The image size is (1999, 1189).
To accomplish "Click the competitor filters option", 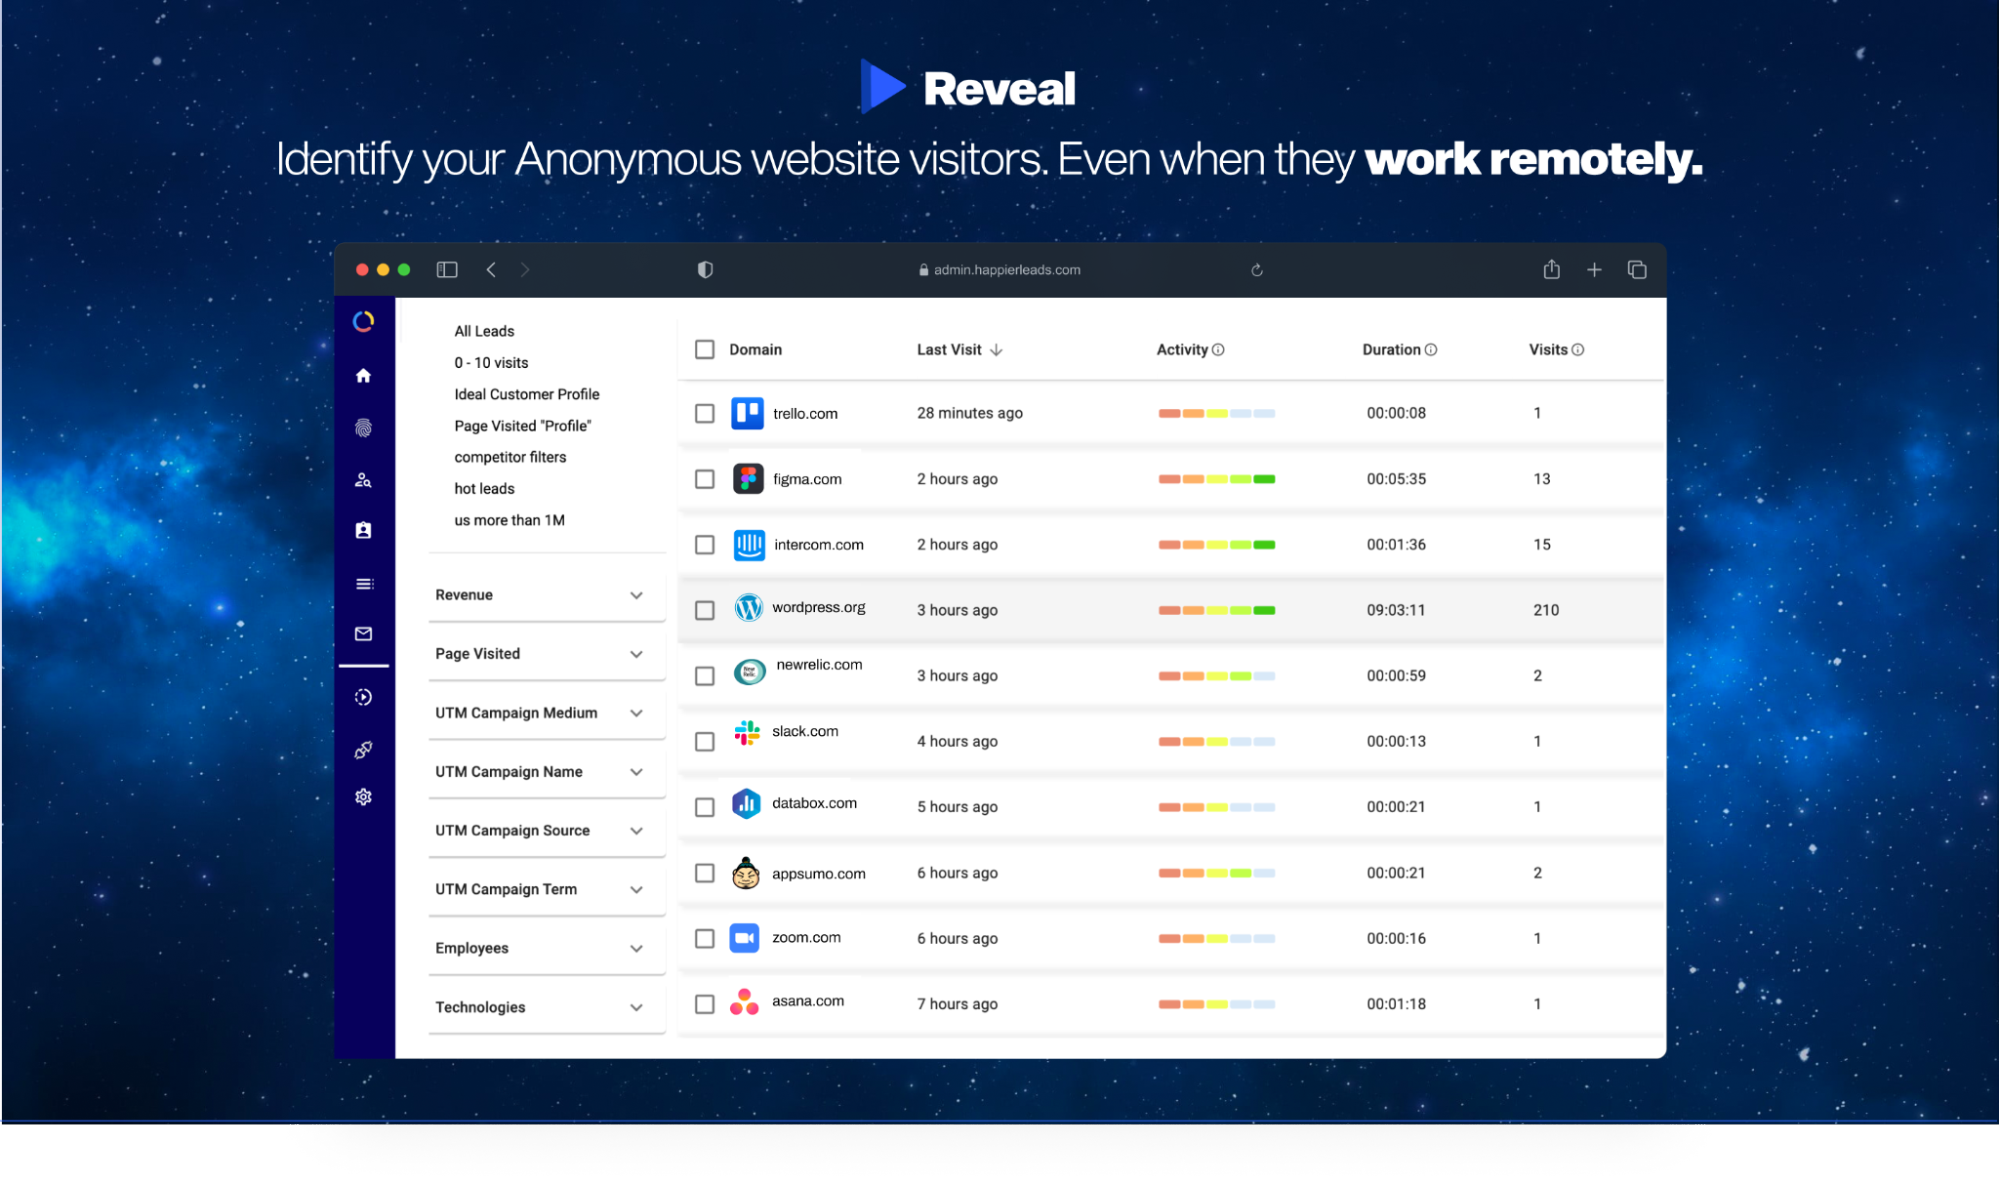I will pyautogui.click(x=508, y=456).
